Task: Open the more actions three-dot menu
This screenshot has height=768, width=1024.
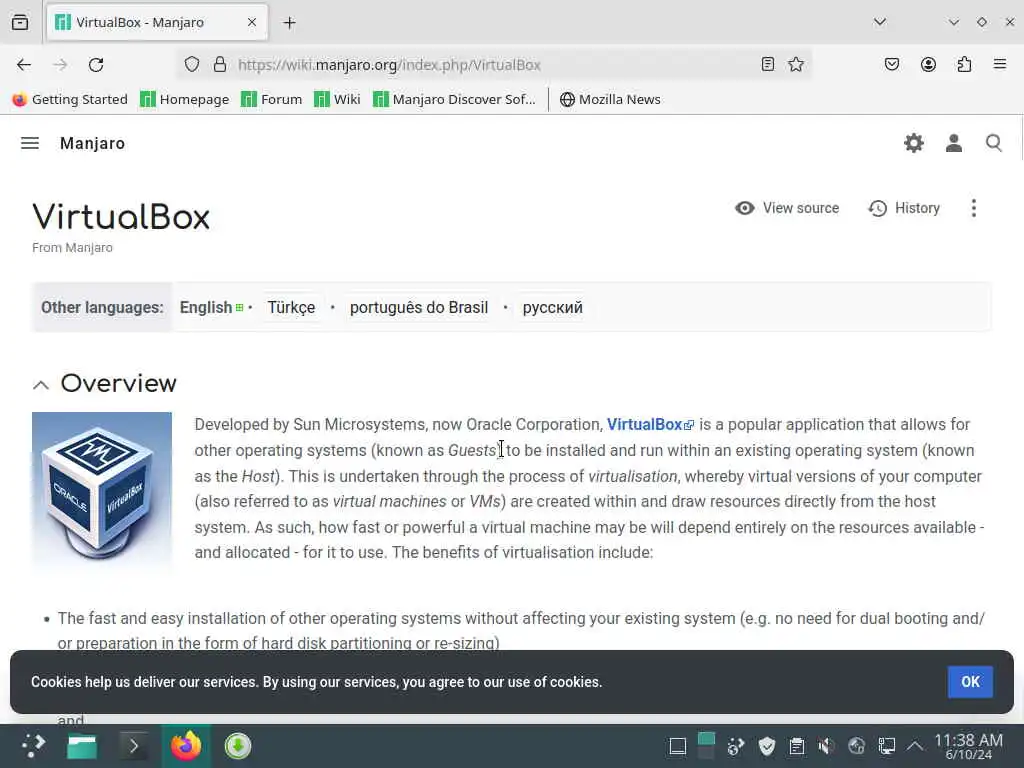Action: click(974, 208)
